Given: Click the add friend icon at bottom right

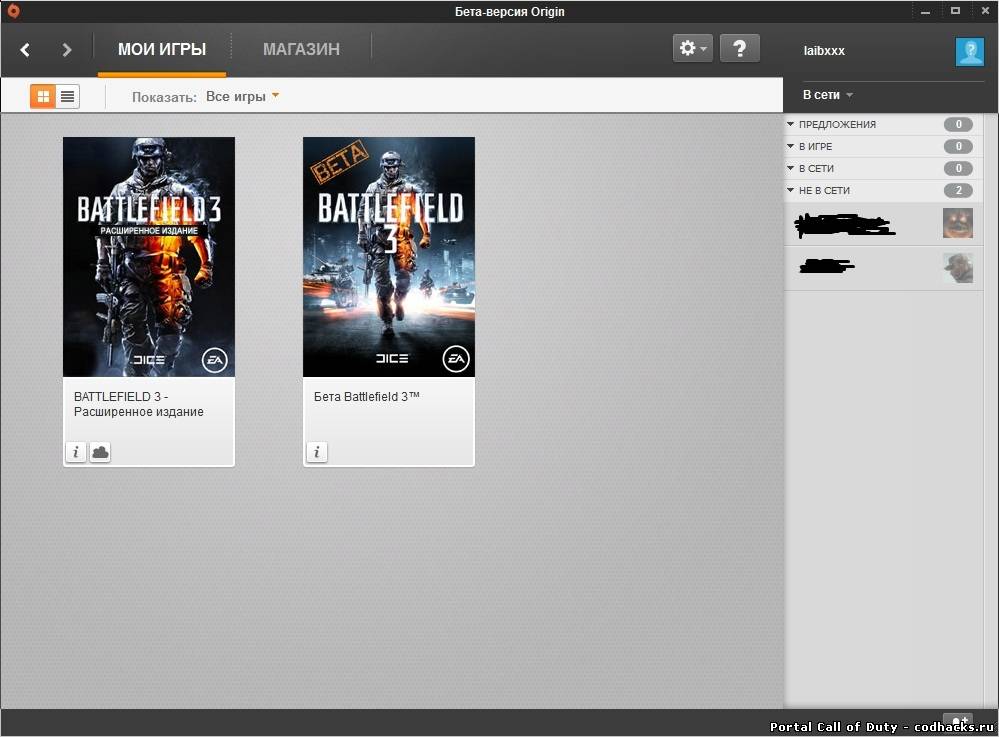Looking at the screenshot, I should 959,720.
